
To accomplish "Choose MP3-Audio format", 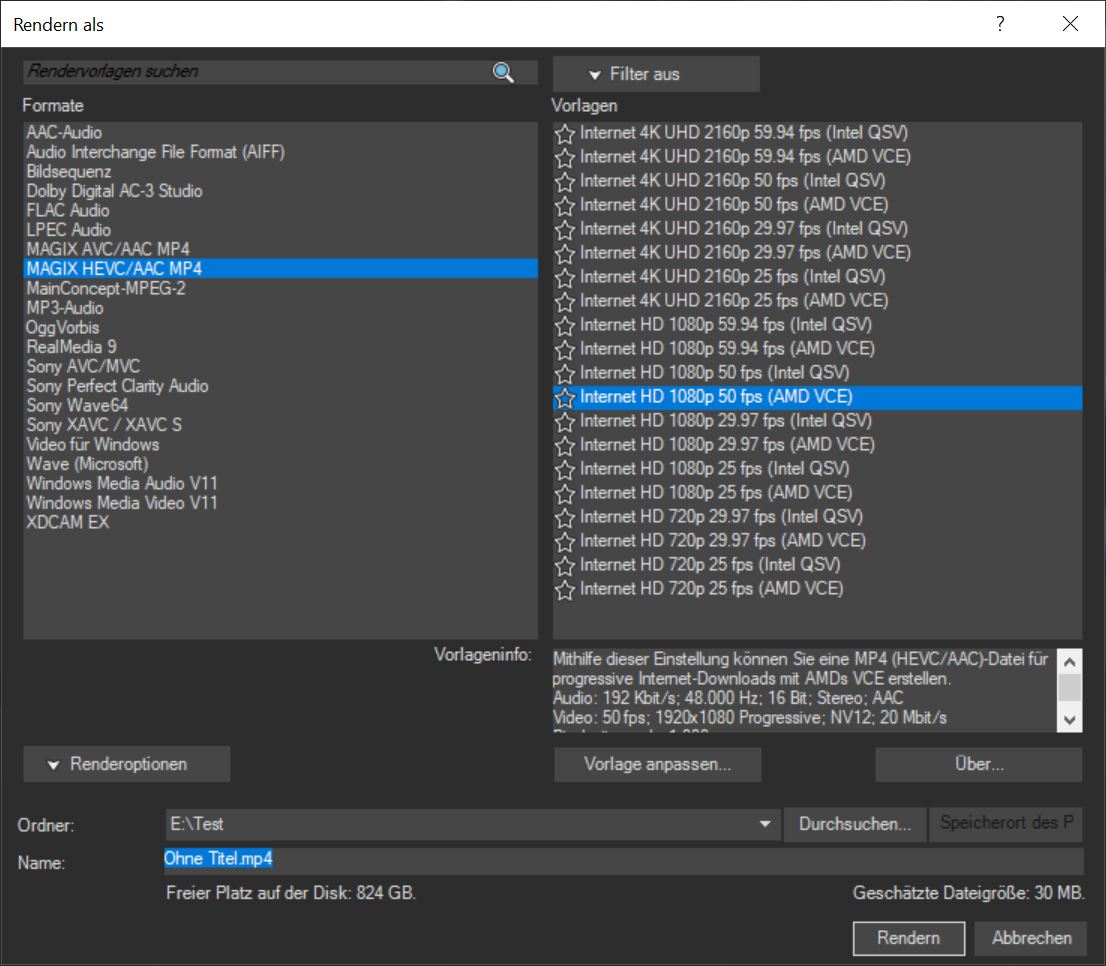I will tap(280, 308).
